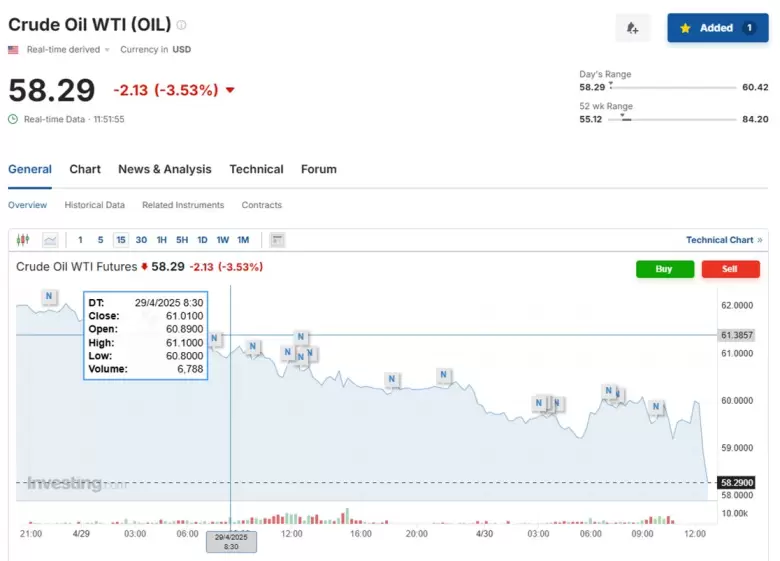The height and width of the screenshot is (561, 780).
Task: Click the chart news/layout toolbar icon
Action: [277, 240]
